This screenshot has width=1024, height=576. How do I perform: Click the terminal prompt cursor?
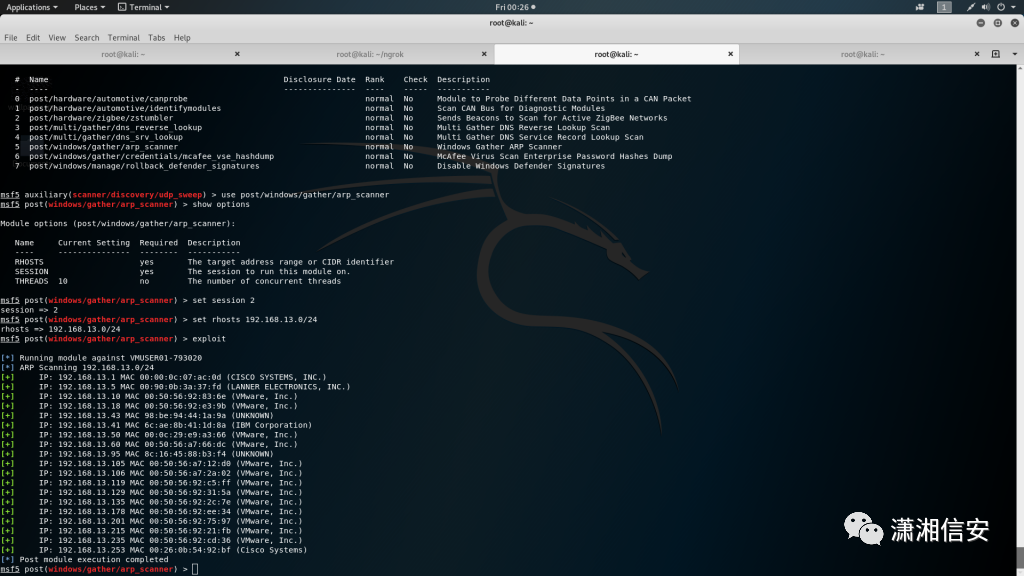195,569
